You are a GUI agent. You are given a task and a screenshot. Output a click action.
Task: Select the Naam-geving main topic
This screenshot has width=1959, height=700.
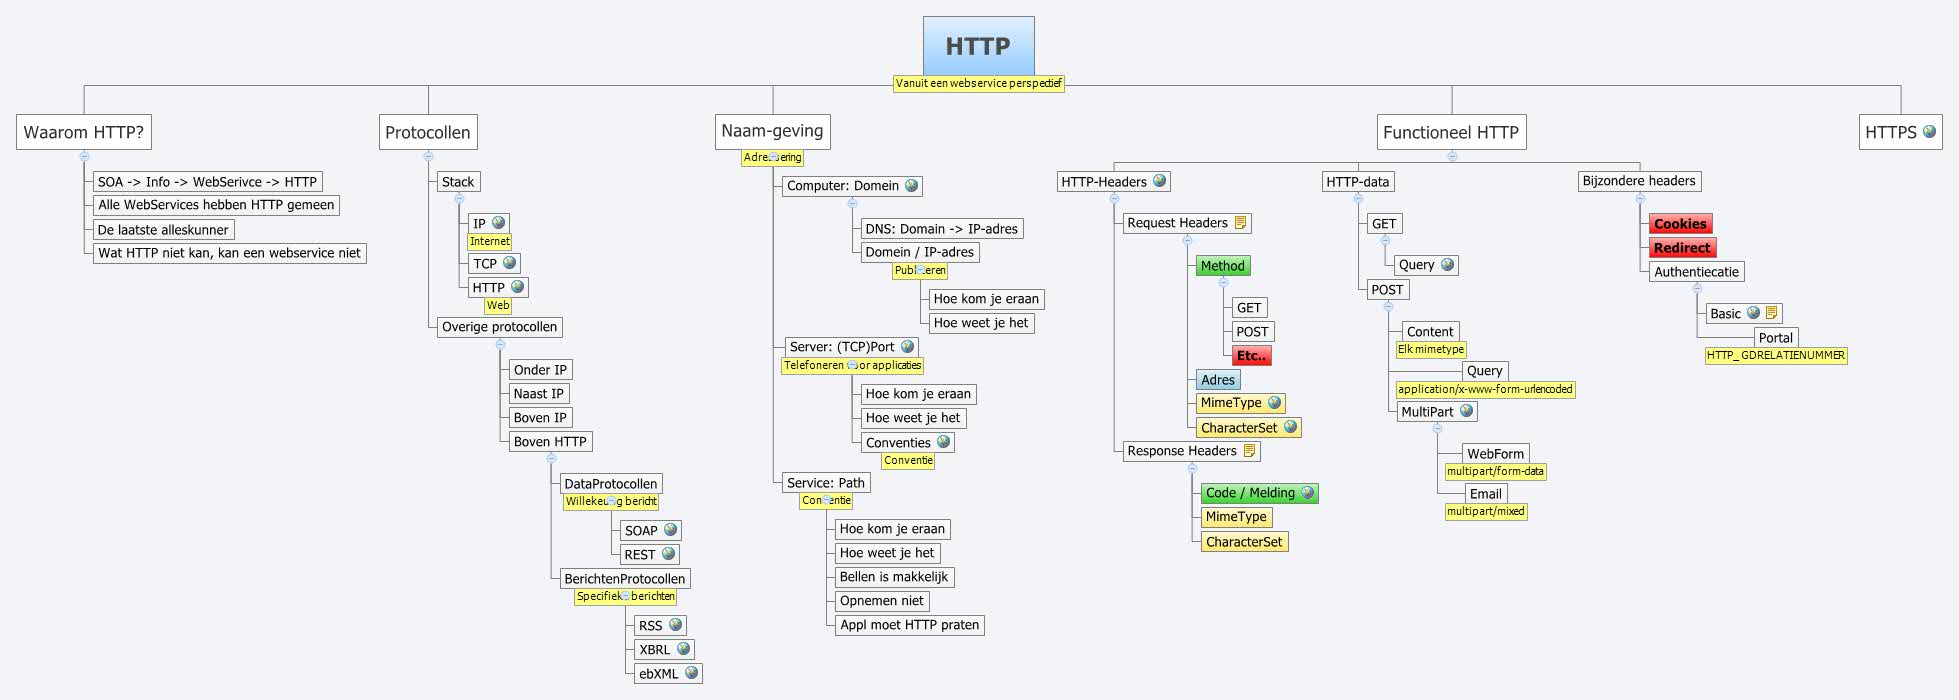coord(772,131)
